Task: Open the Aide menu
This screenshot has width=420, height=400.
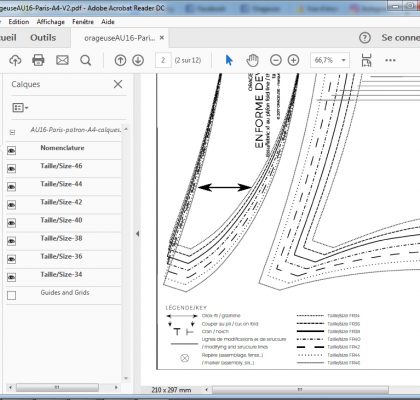Action: [108, 22]
